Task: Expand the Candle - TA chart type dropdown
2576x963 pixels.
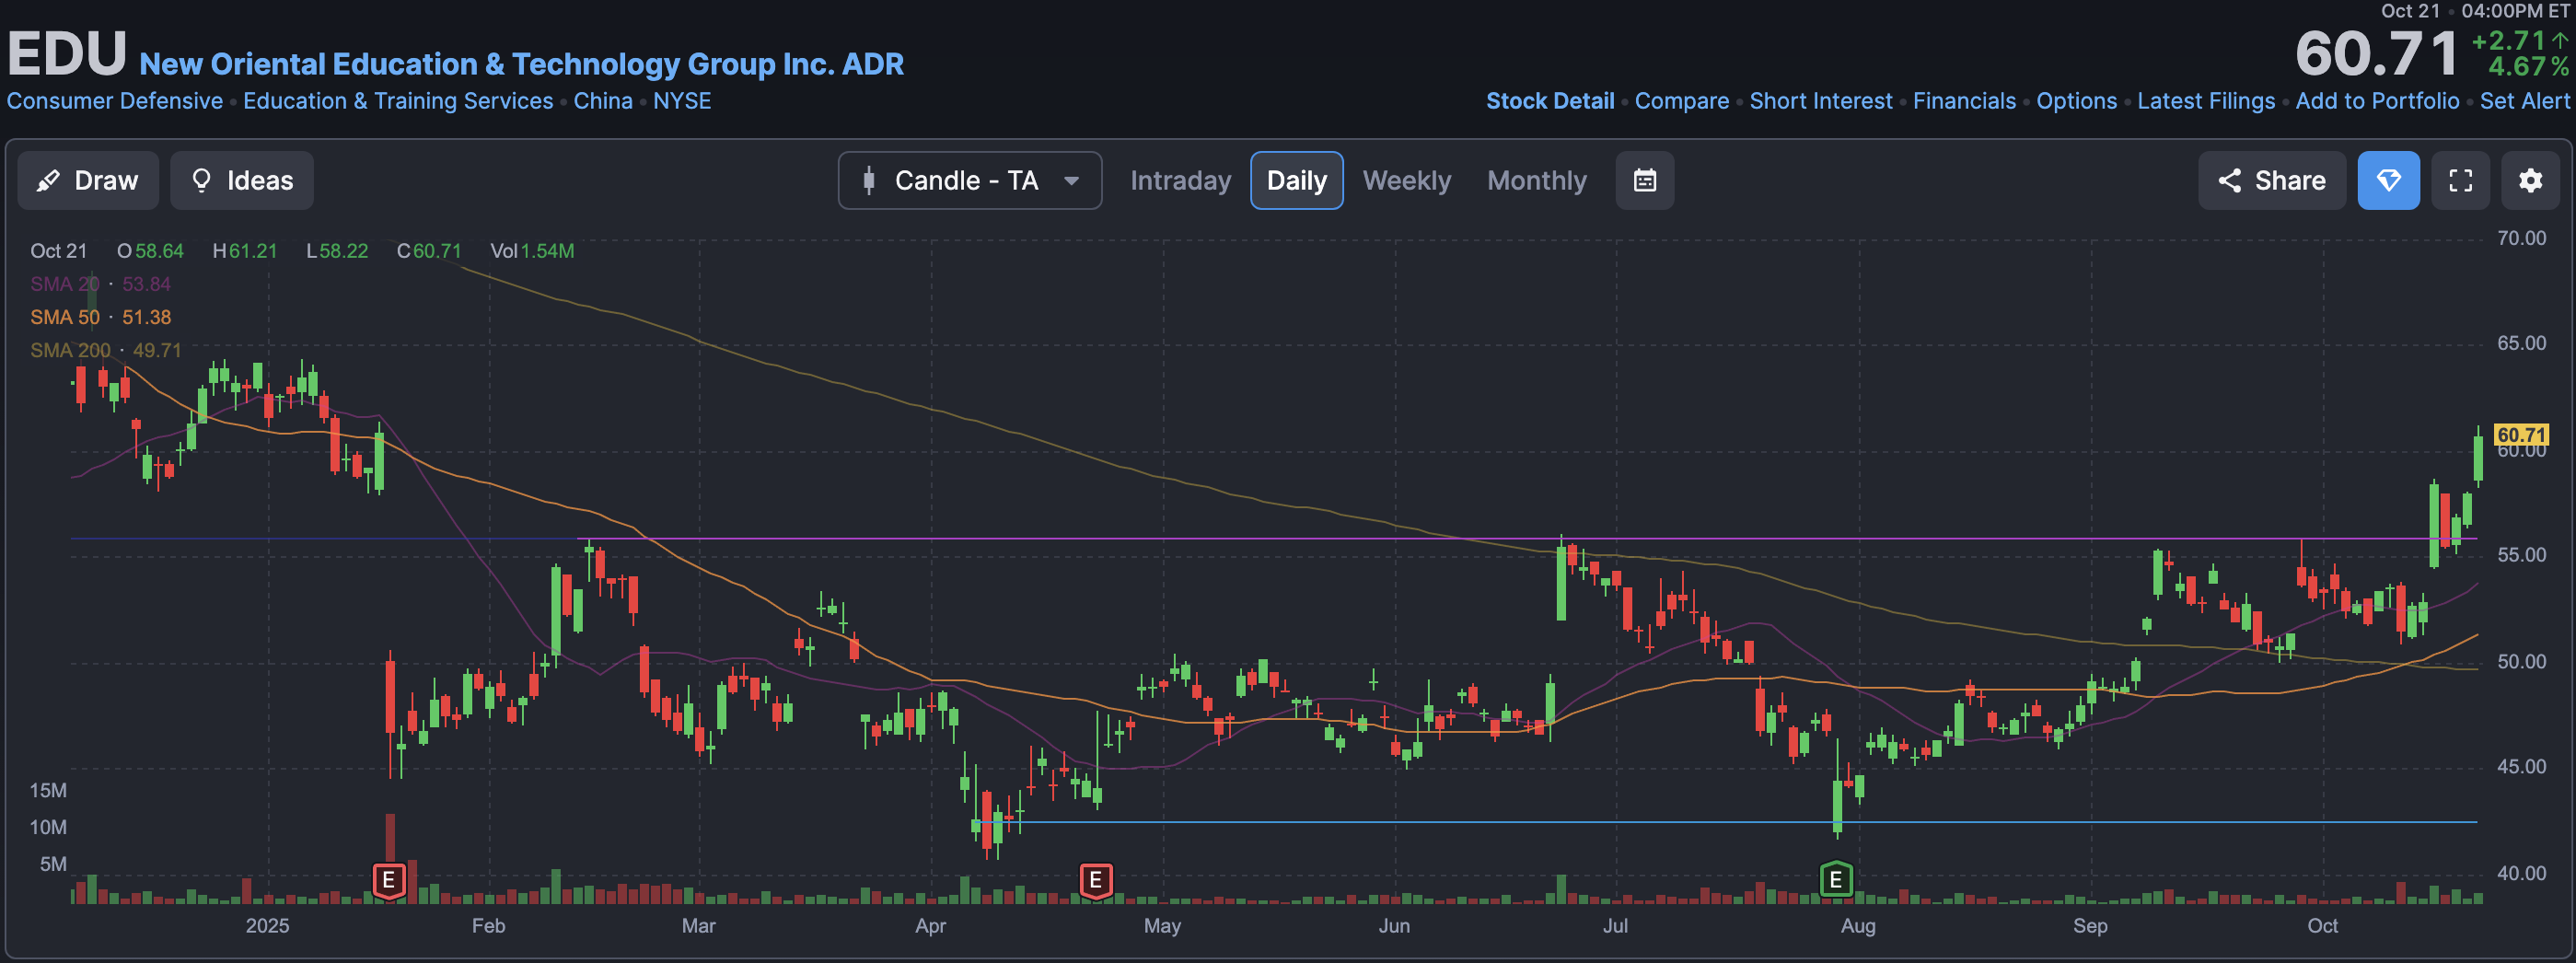Action: coord(969,180)
